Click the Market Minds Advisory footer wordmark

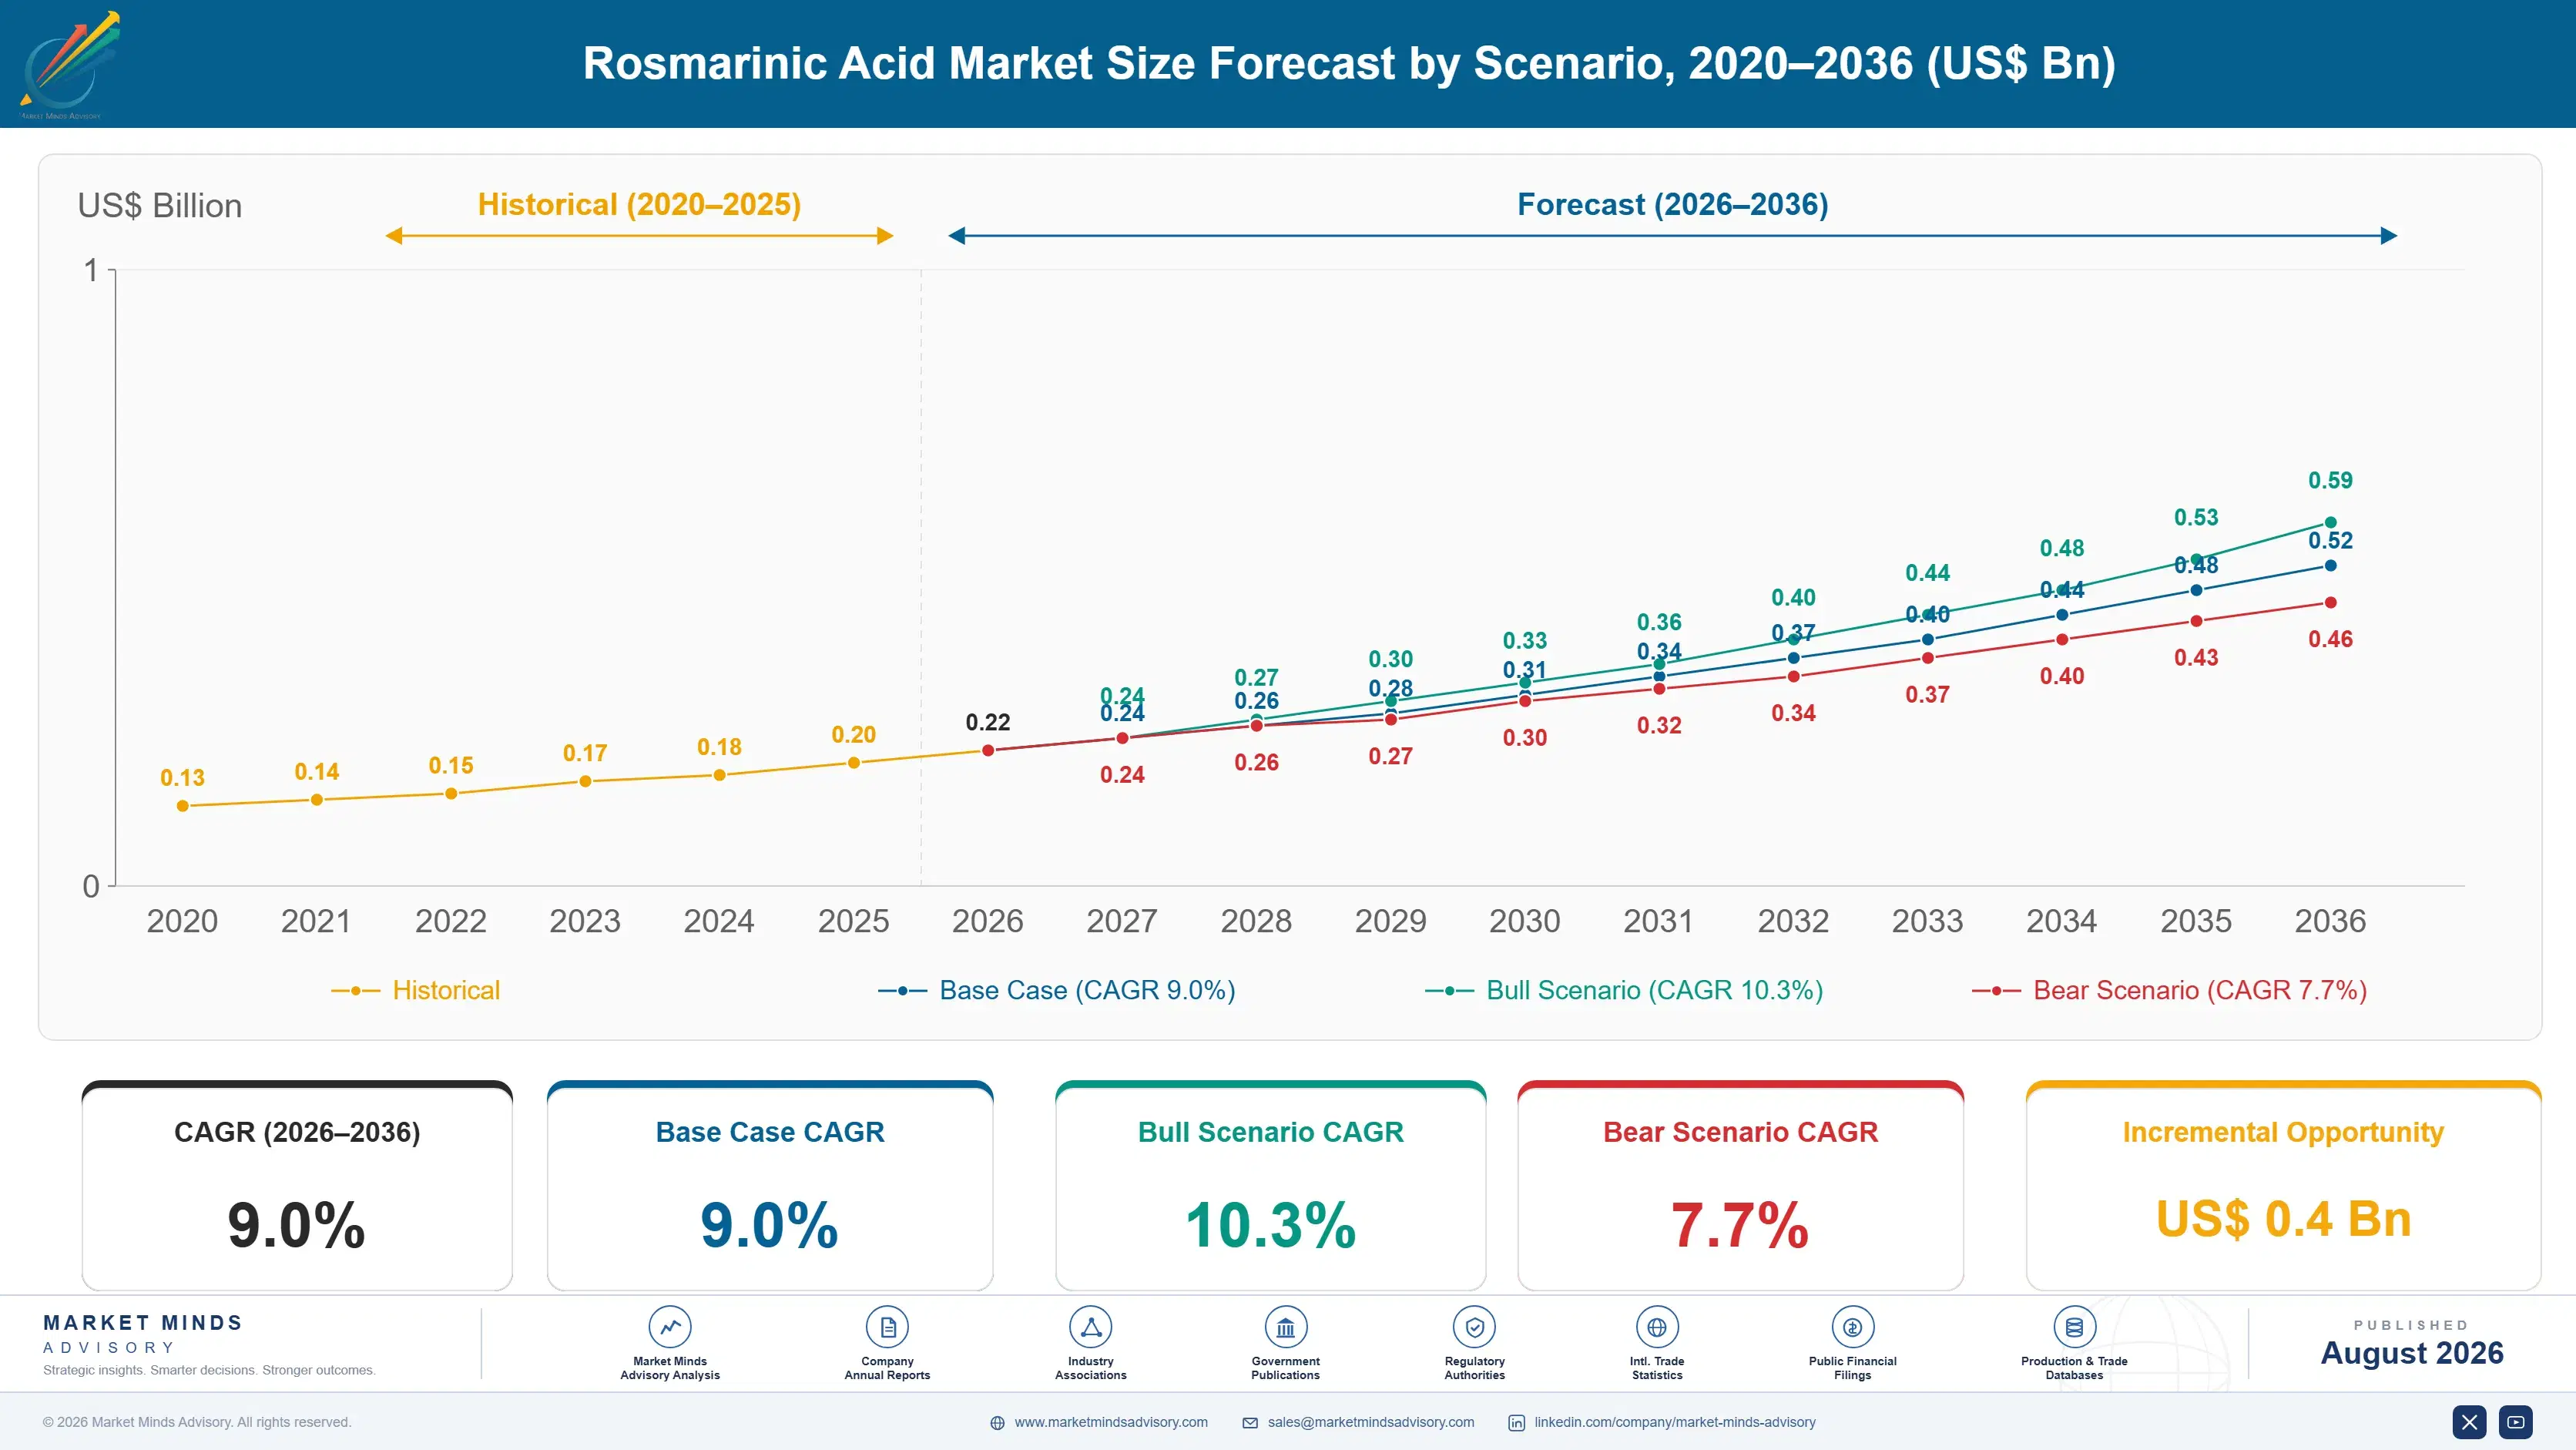[143, 1334]
